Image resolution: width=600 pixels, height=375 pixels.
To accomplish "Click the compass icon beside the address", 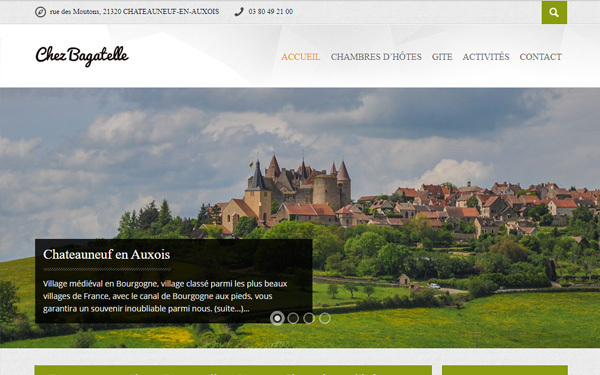I will click(41, 12).
